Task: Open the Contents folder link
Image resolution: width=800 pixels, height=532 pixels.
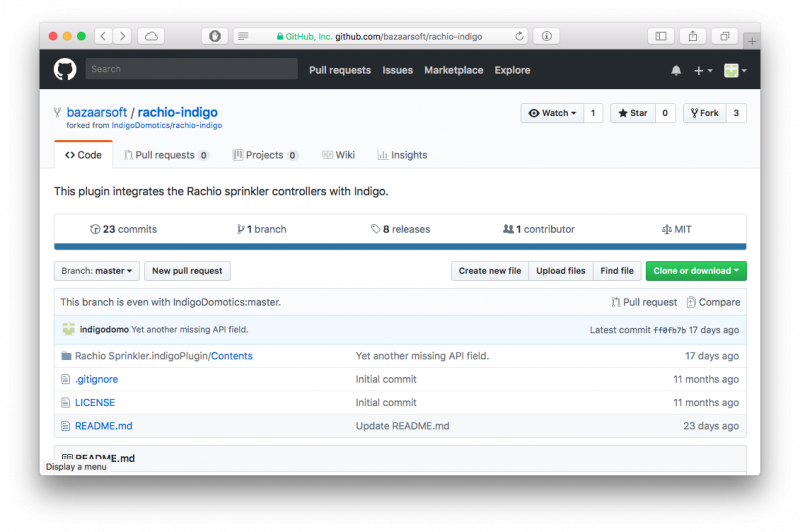Action: click(x=232, y=356)
